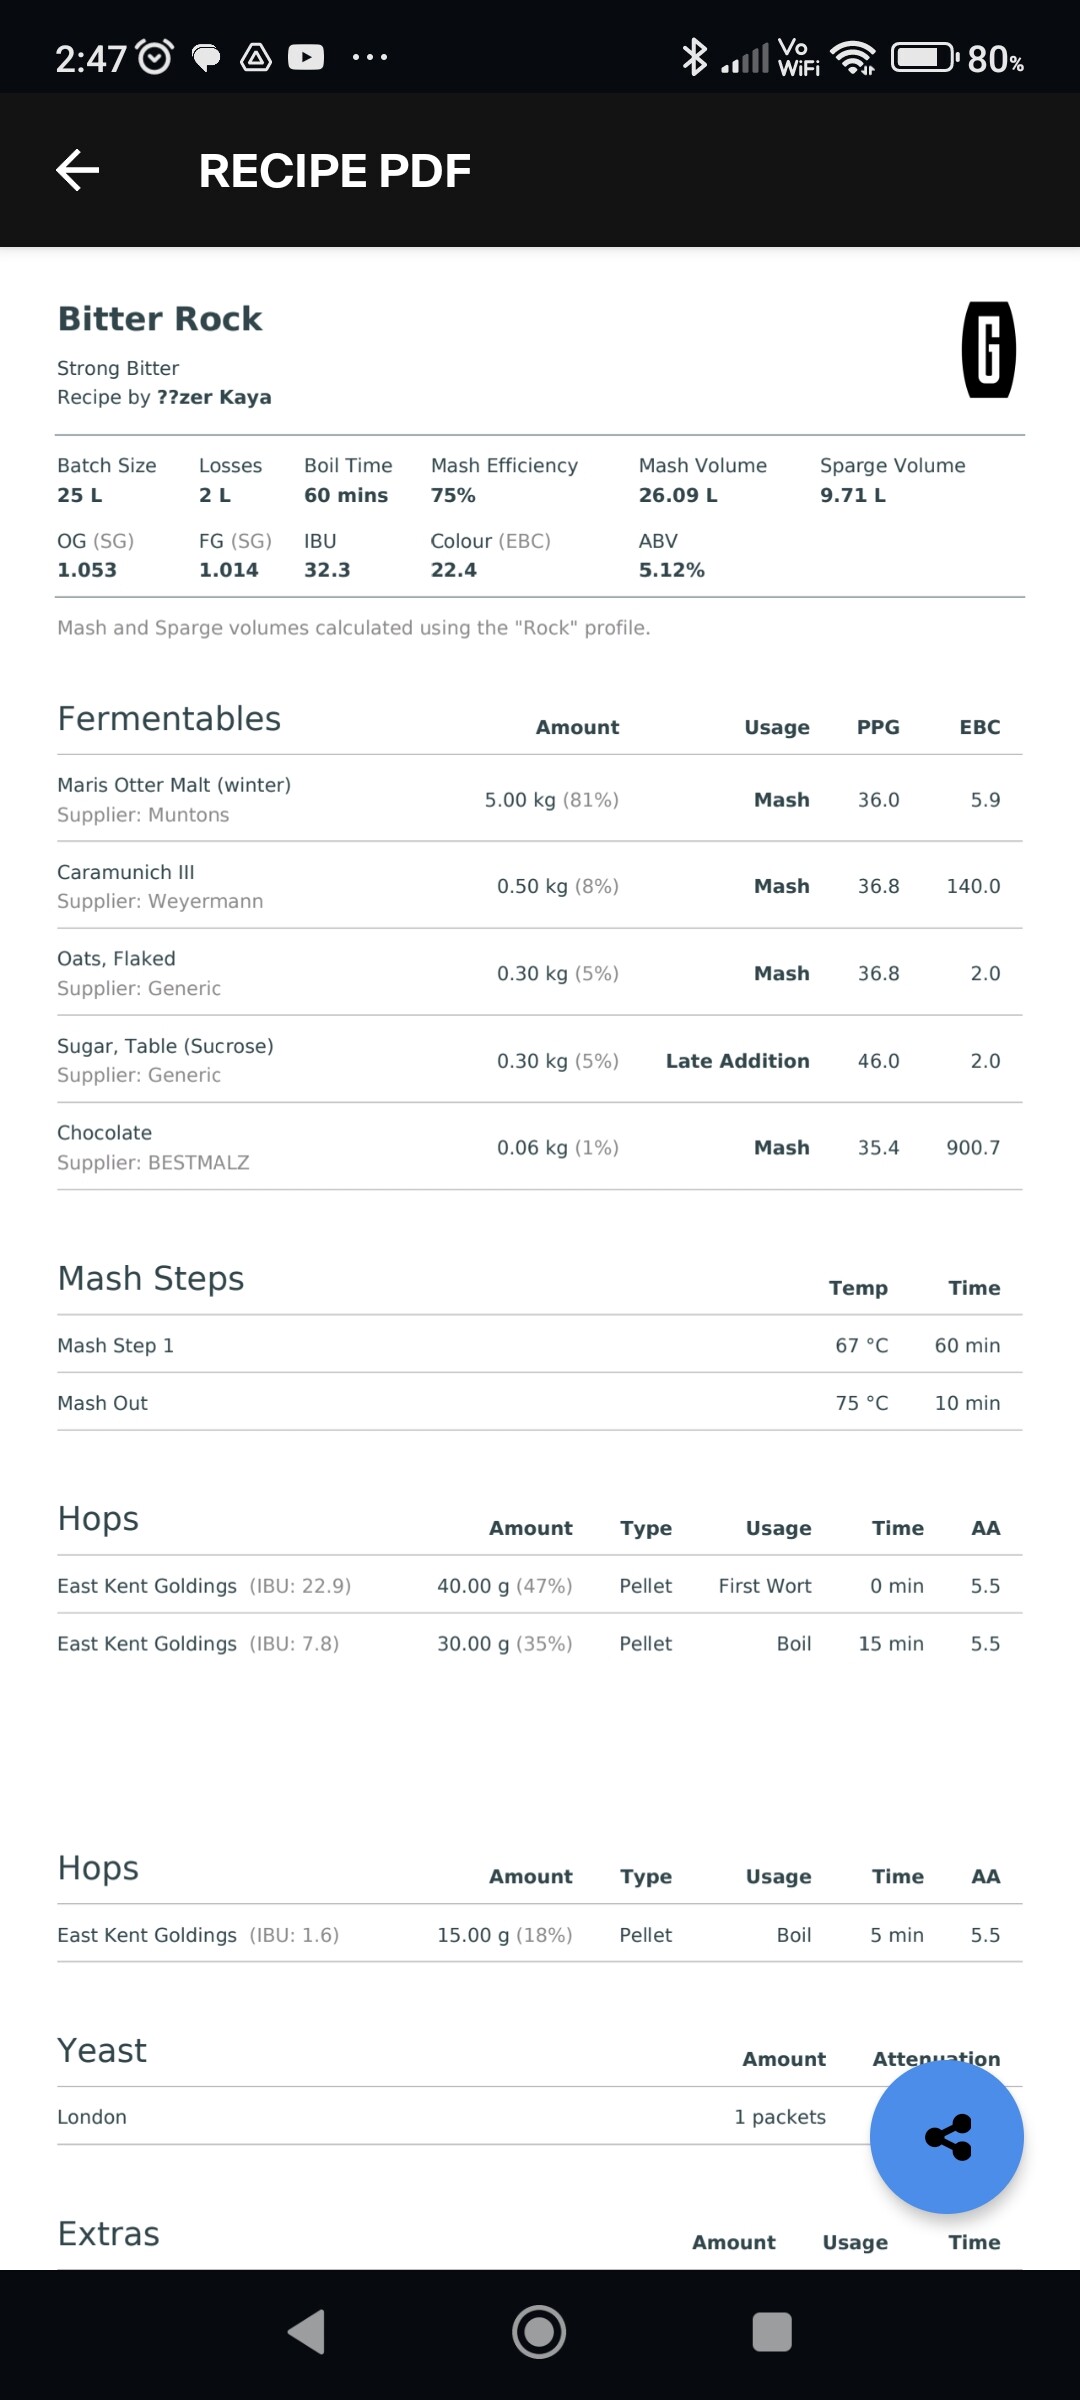
Task: Tap the Bitter Rock recipe name
Action: [160, 318]
